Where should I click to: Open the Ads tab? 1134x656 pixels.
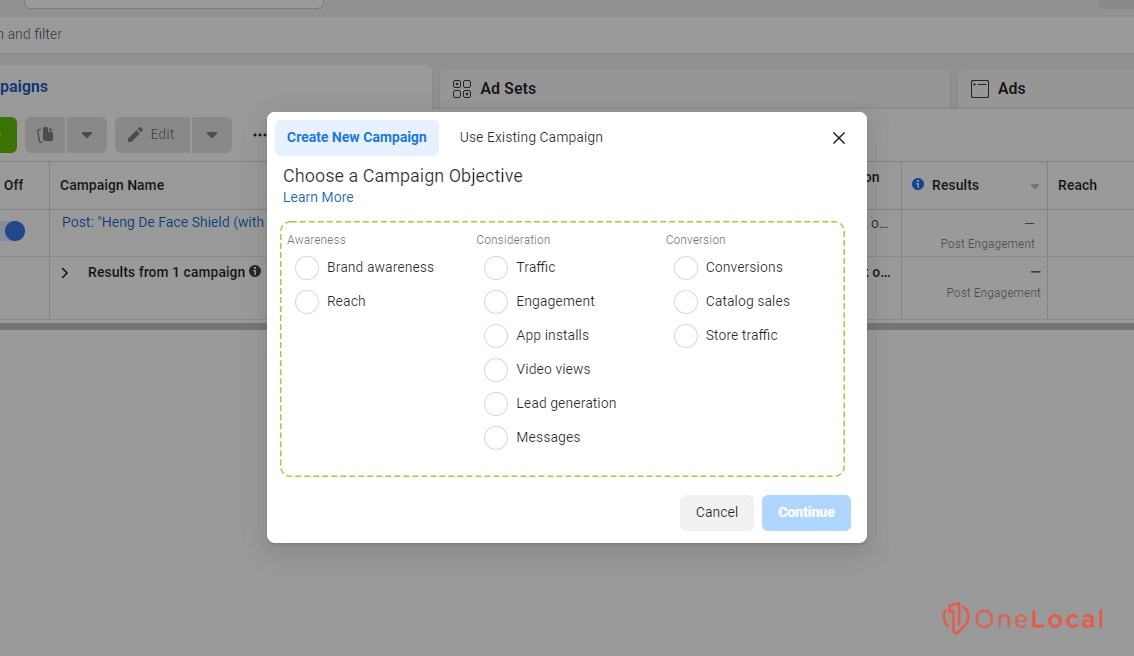coord(1011,88)
